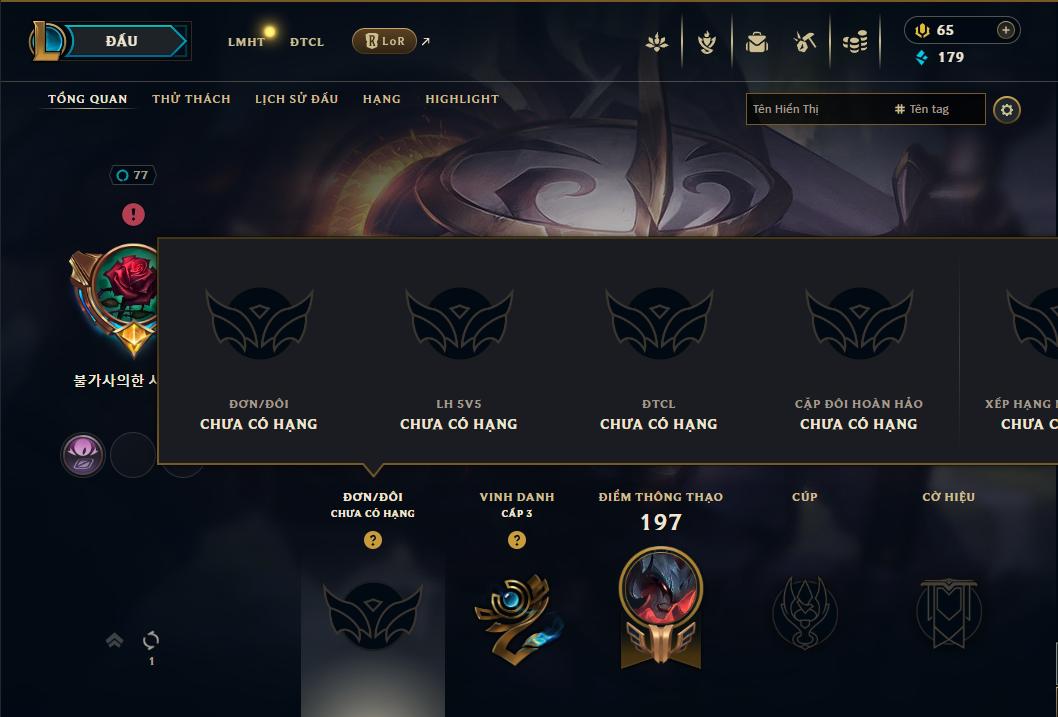Open the Collection backpack icon

point(756,42)
